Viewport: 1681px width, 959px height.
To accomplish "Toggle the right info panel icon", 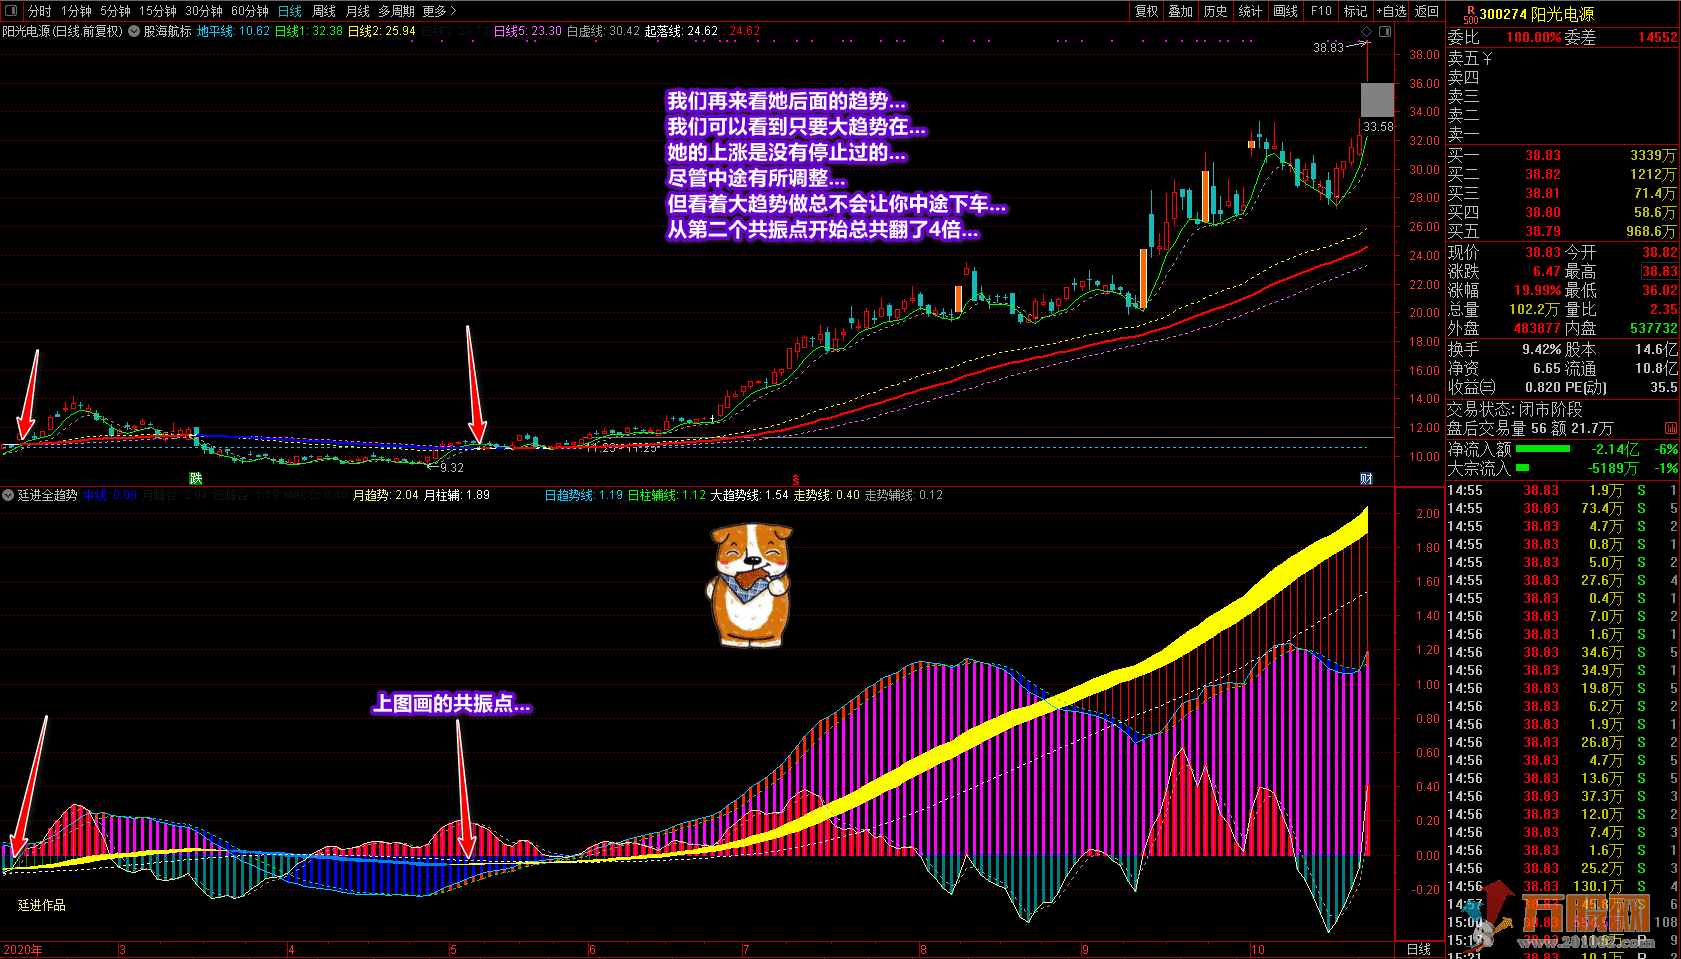I will click(x=1385, y=32).
